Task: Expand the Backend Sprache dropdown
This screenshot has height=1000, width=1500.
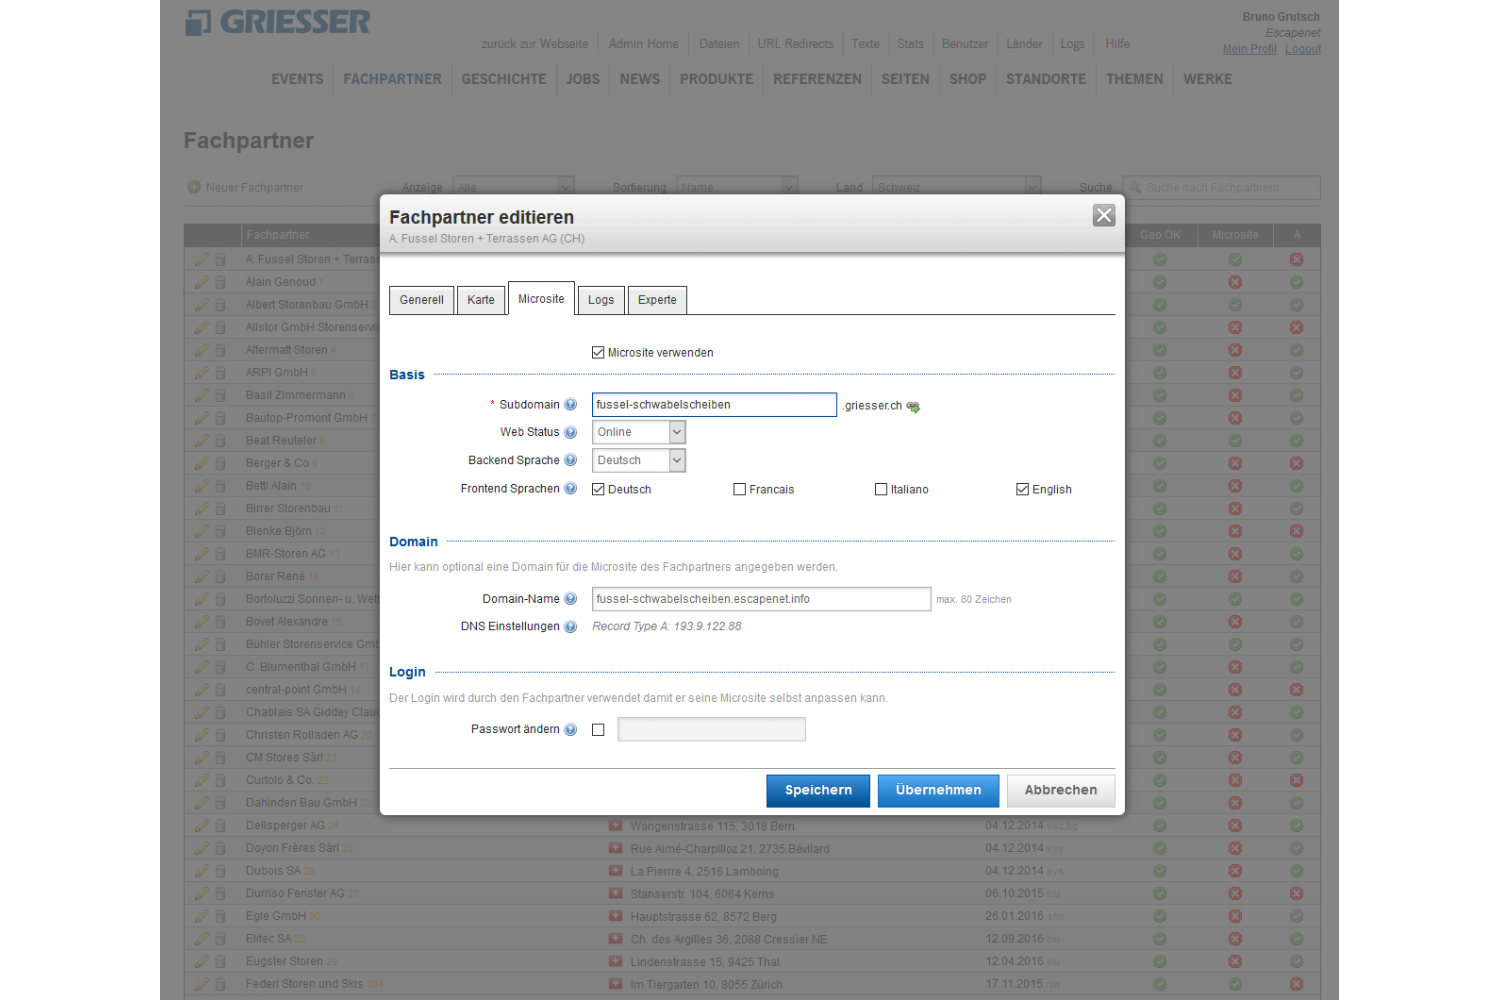Action: [x=639, y=461]
